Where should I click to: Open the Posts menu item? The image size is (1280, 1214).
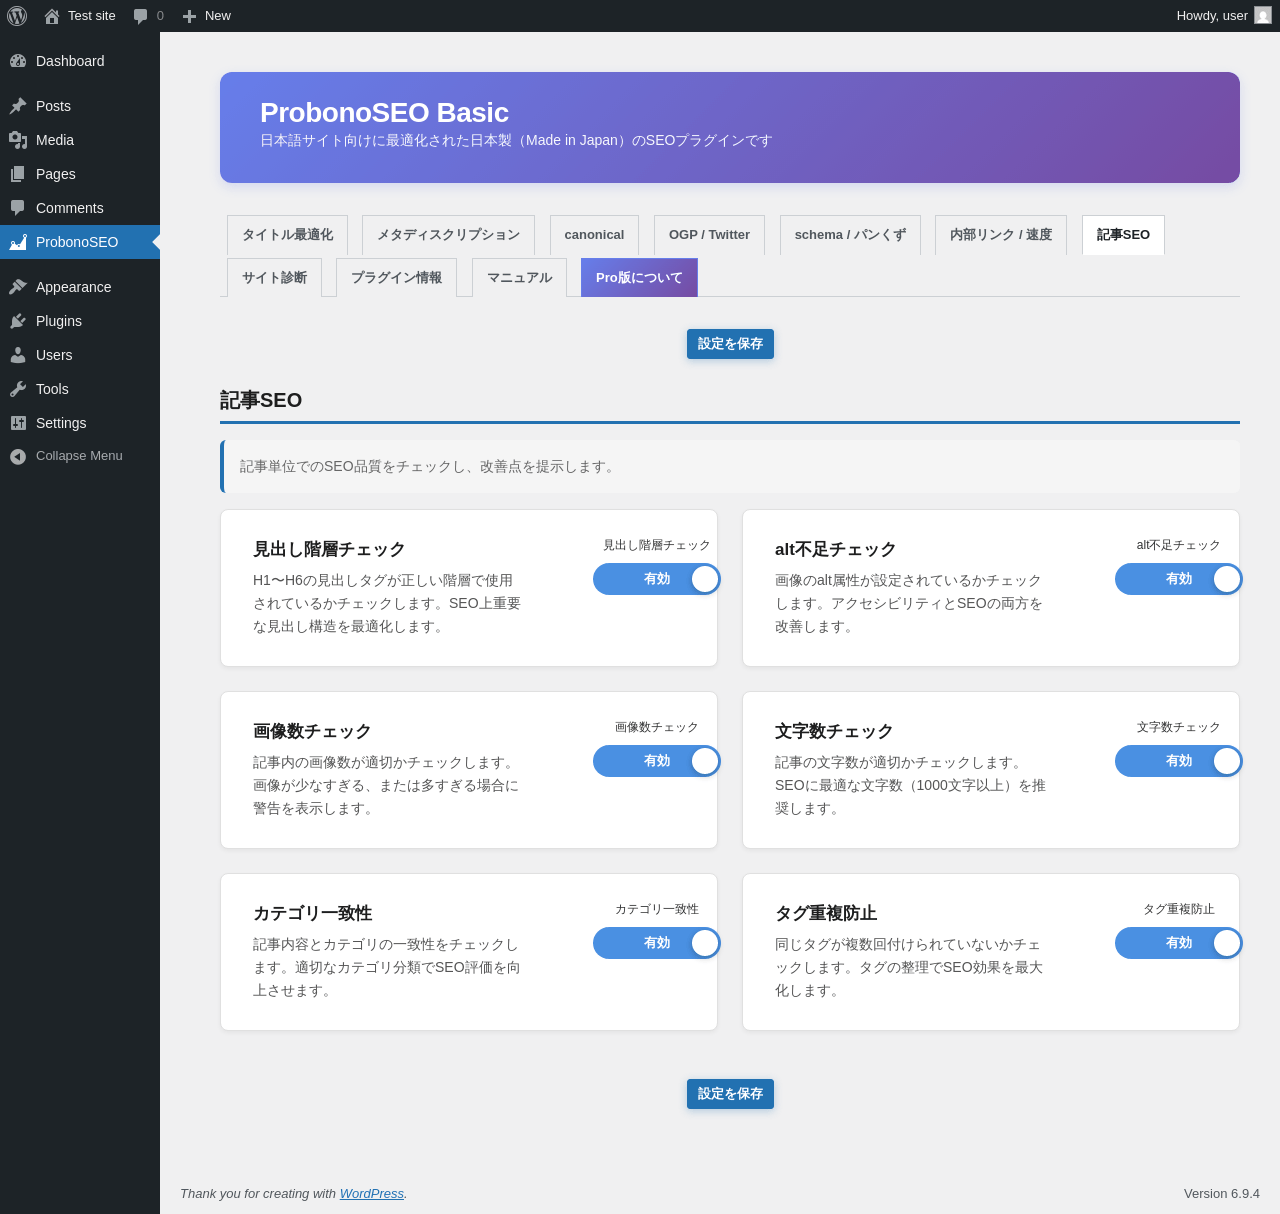pyautogui.click(x=80, y=106)
